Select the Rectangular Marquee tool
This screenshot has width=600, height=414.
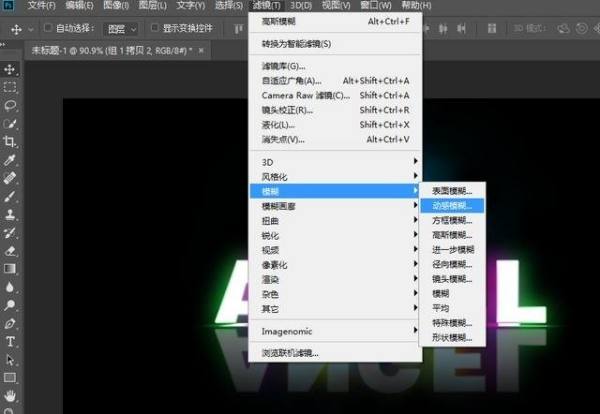pyautogui.click(x=10, y=87)
